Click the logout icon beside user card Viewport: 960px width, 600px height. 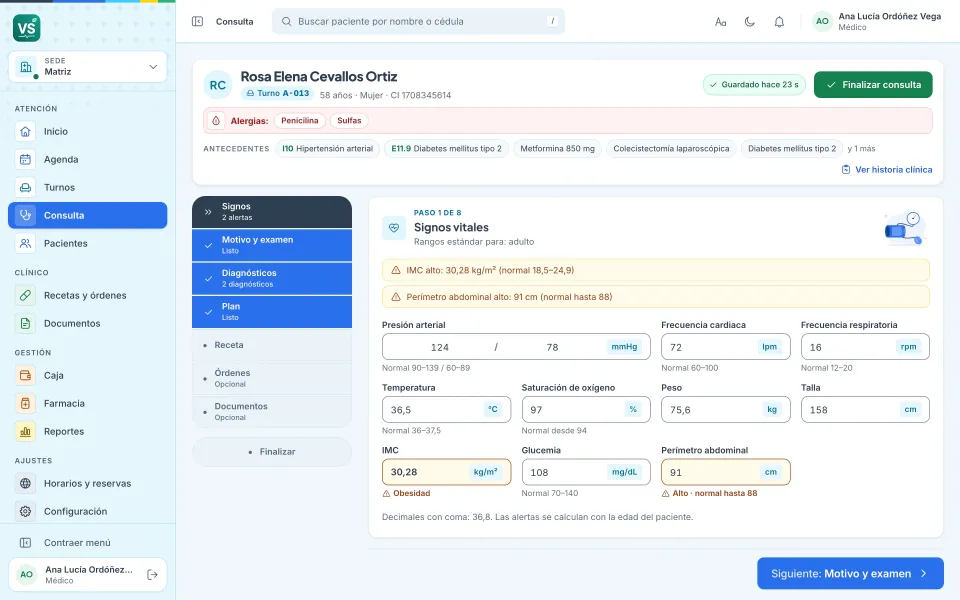[x=152, y=574]
